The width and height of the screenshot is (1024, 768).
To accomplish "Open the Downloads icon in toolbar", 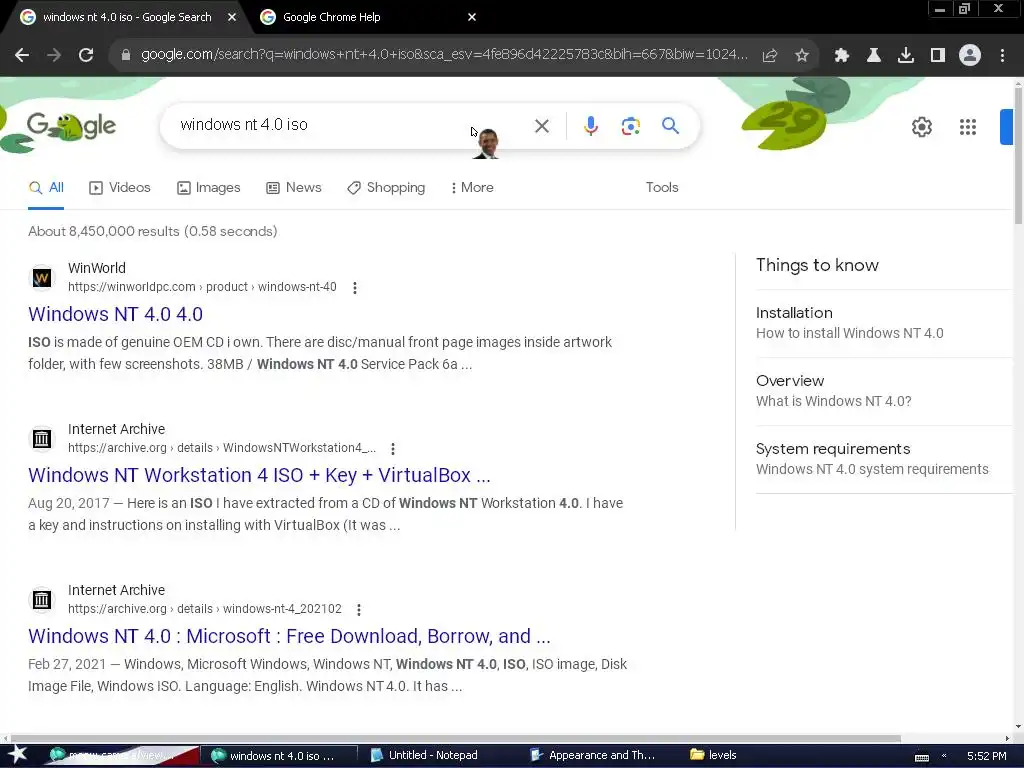I will coord(906,56).
